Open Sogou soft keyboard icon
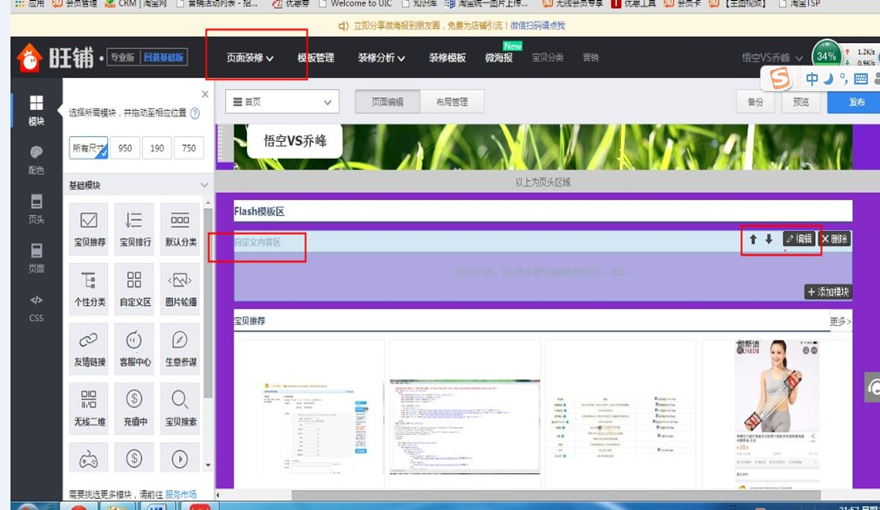 click(861, 79)
